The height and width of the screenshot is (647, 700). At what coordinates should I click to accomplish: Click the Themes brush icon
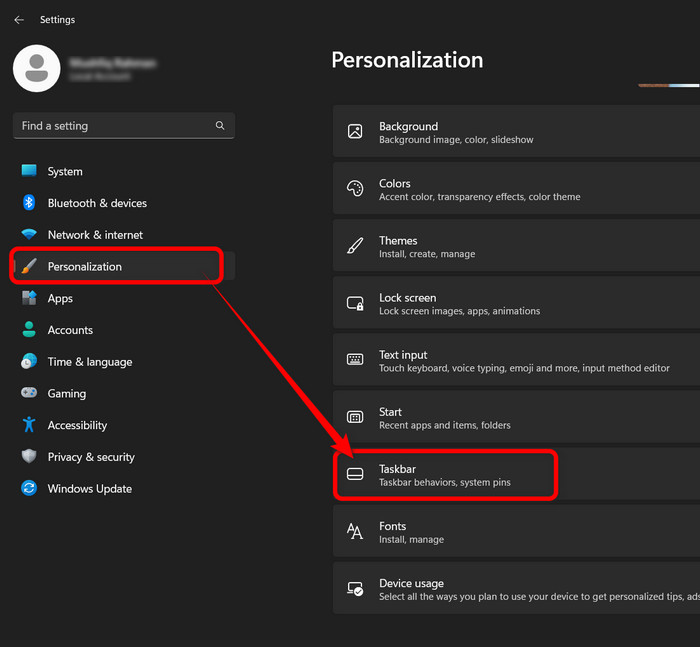point(355,246)
